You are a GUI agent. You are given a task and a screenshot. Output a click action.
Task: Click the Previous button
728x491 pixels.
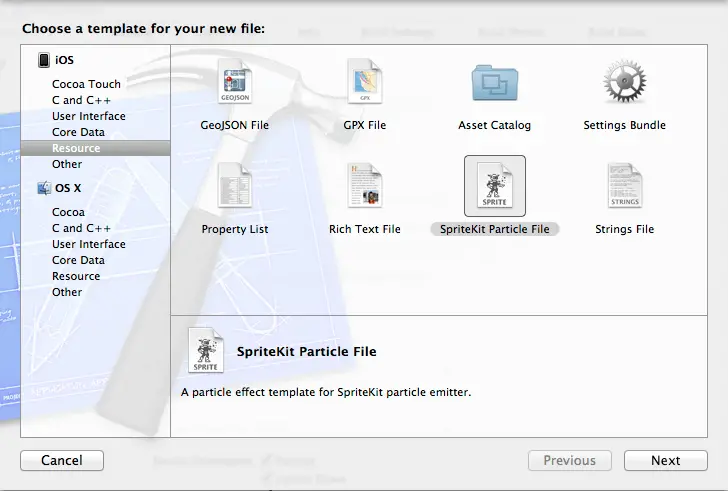click(569, 461)
